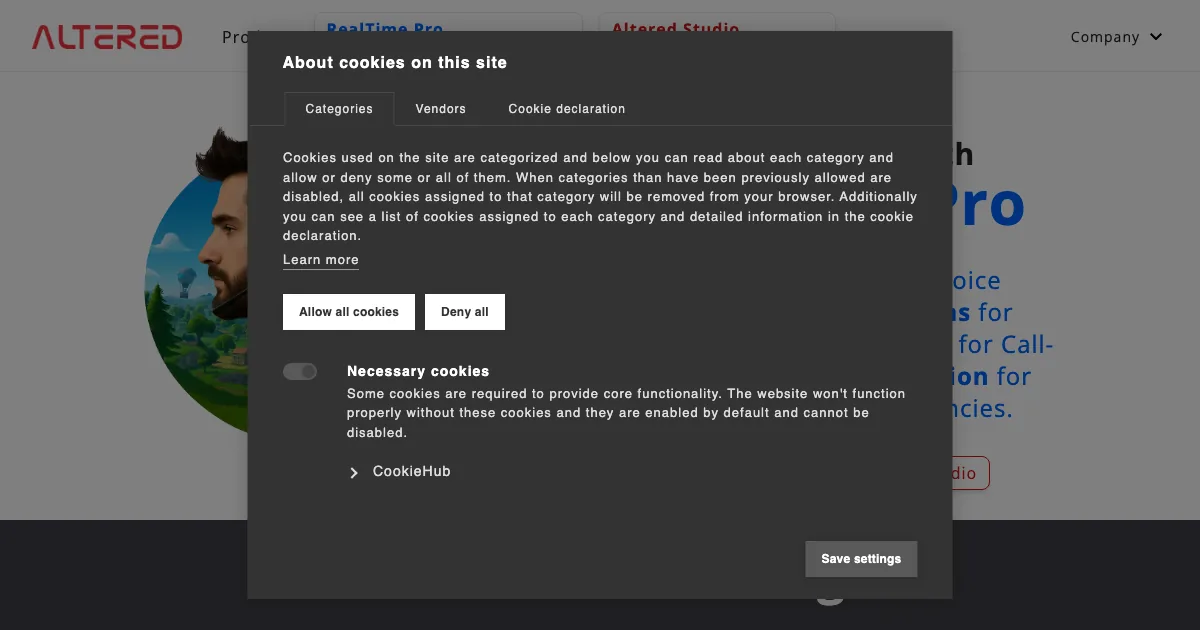Toggle the Necessary cookies switch

300,372
